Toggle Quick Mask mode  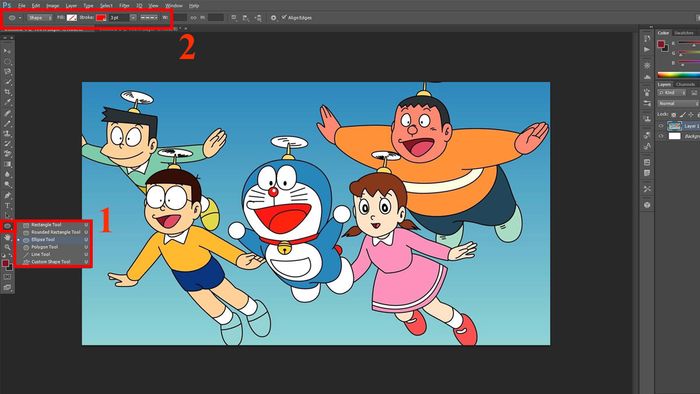tap(7, 277)
